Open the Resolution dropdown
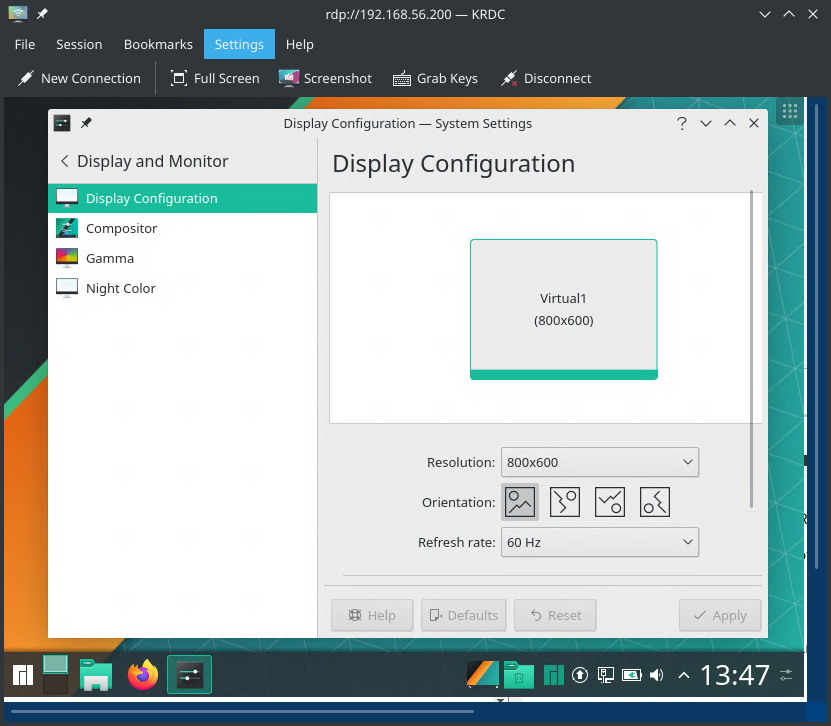831x726 pixels. click(599, 462)
